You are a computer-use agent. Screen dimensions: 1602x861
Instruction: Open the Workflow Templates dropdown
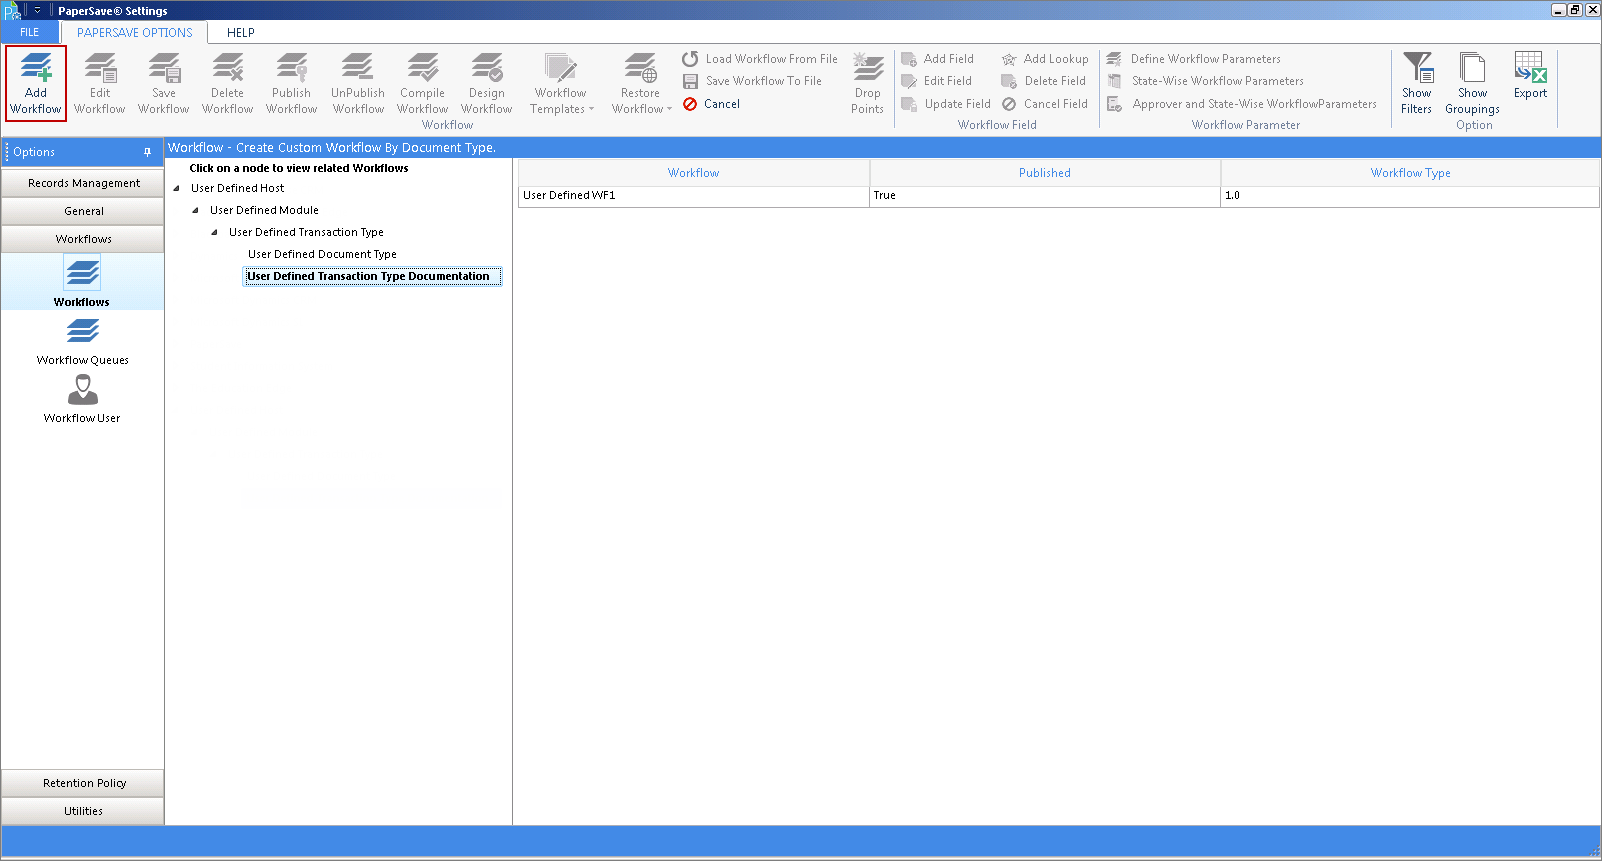pos(561,84)
